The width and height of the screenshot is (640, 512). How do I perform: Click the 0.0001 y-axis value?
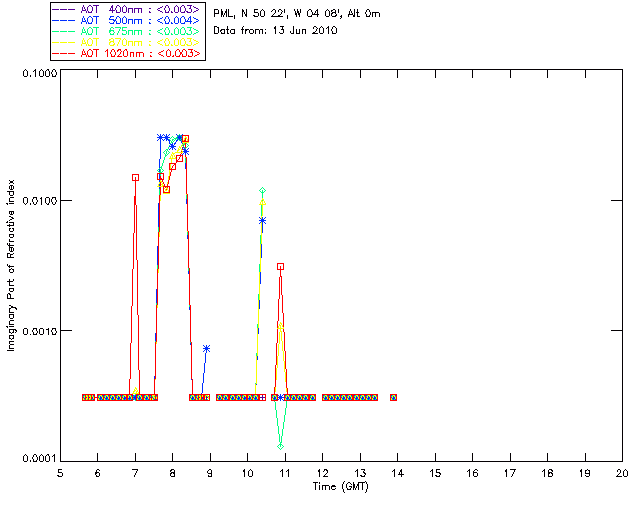click(40, 459)
